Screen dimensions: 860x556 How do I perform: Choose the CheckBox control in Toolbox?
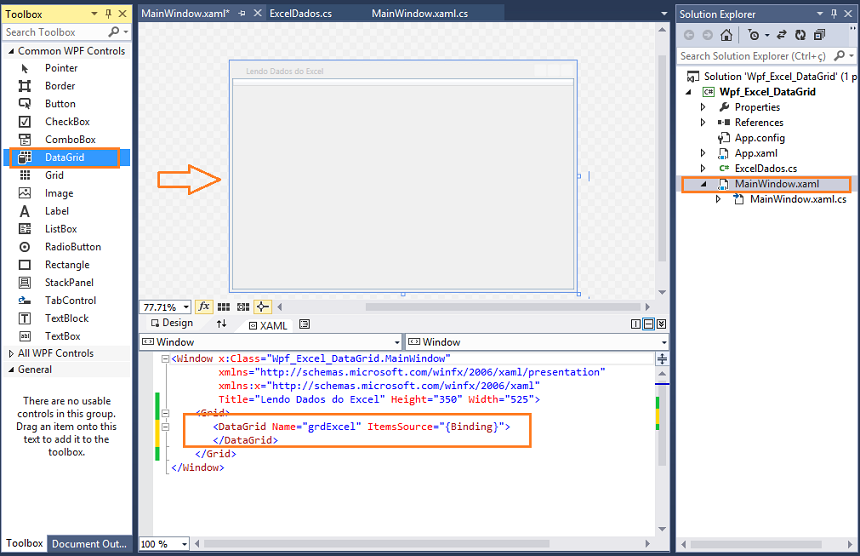[x=67, y=122]
